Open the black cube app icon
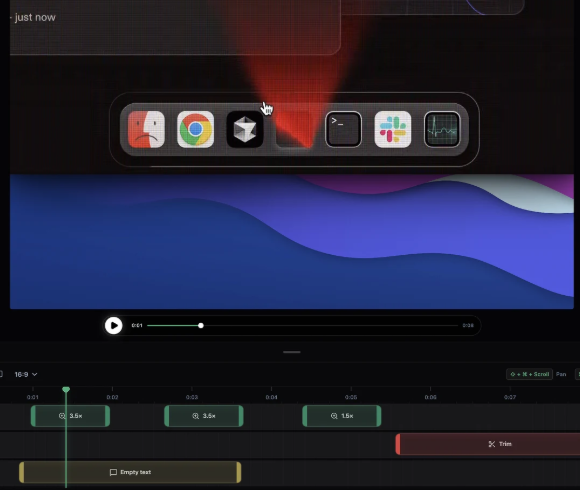This screenshot has width=580, height=490. tap(245, 129)
